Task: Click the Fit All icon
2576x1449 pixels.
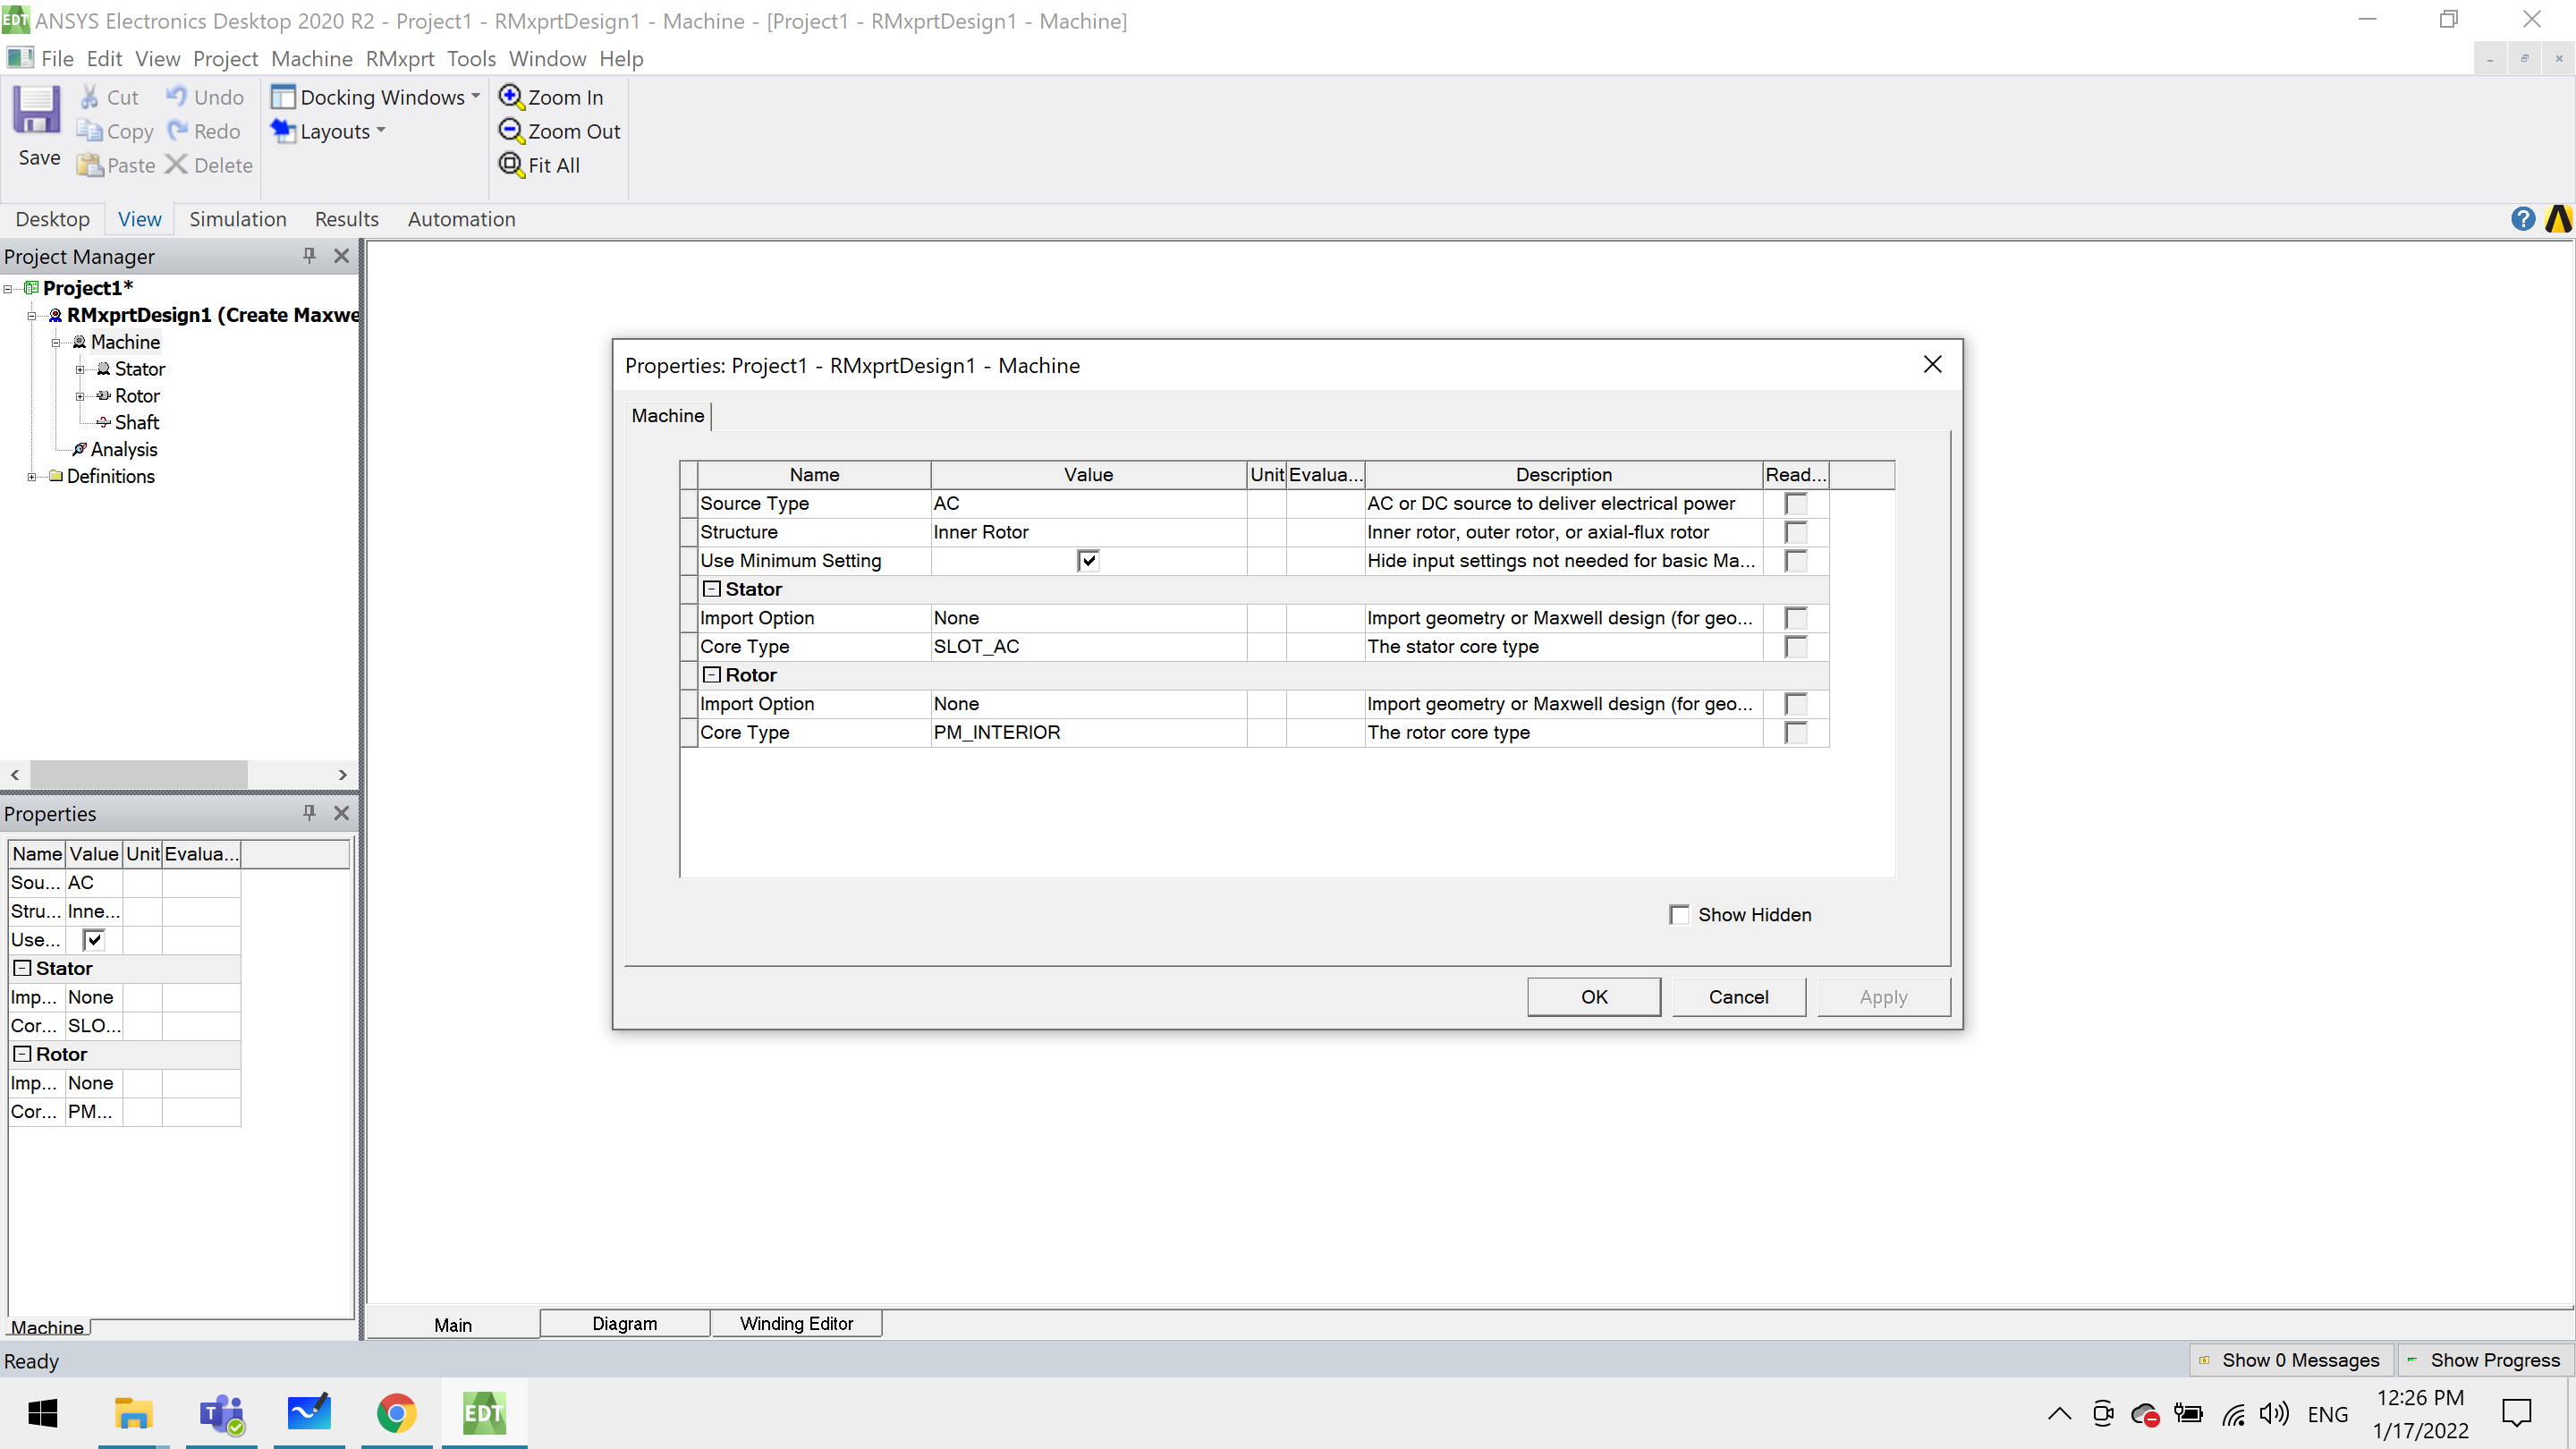Action: coord(510,165)
